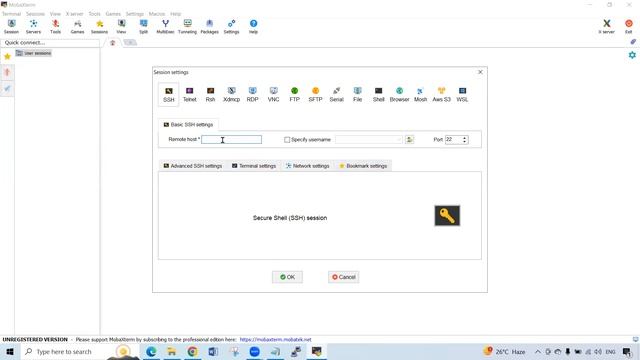The width and height of the screenshot is (640, 360).
Task: Select the Basic SSH settings tab
Action: tap(188, 124)
